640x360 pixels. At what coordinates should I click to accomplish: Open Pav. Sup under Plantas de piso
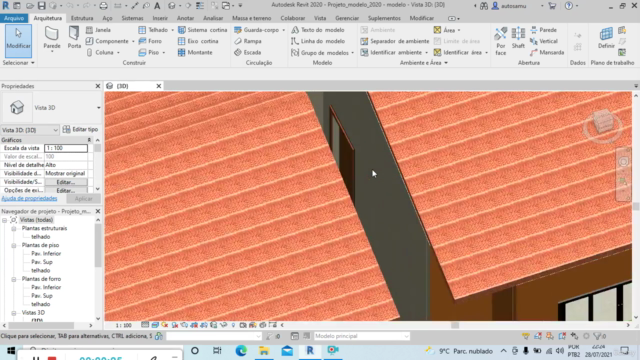tap(42, 262)
